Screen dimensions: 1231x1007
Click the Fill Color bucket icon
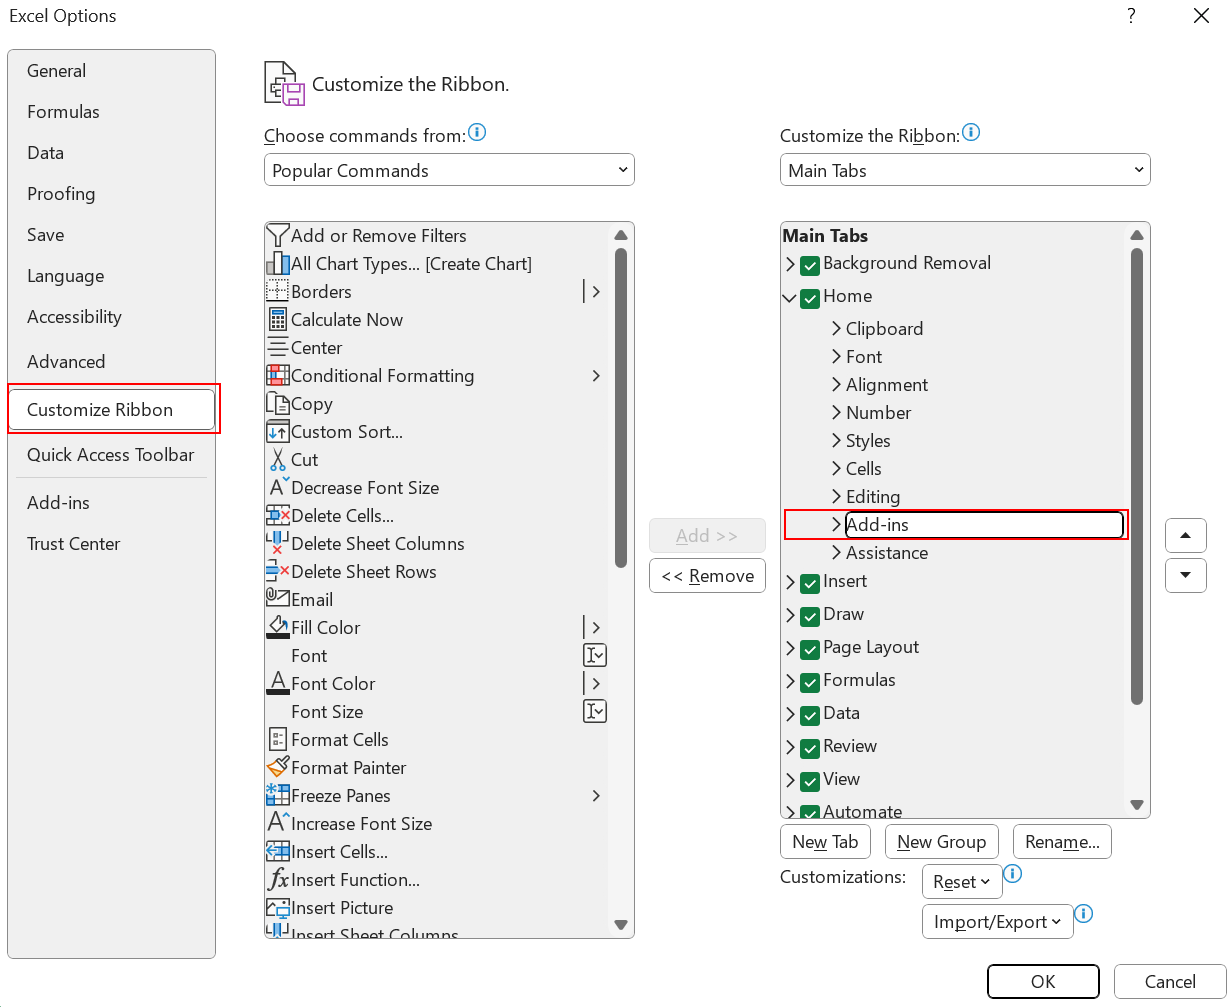[277, 628]
